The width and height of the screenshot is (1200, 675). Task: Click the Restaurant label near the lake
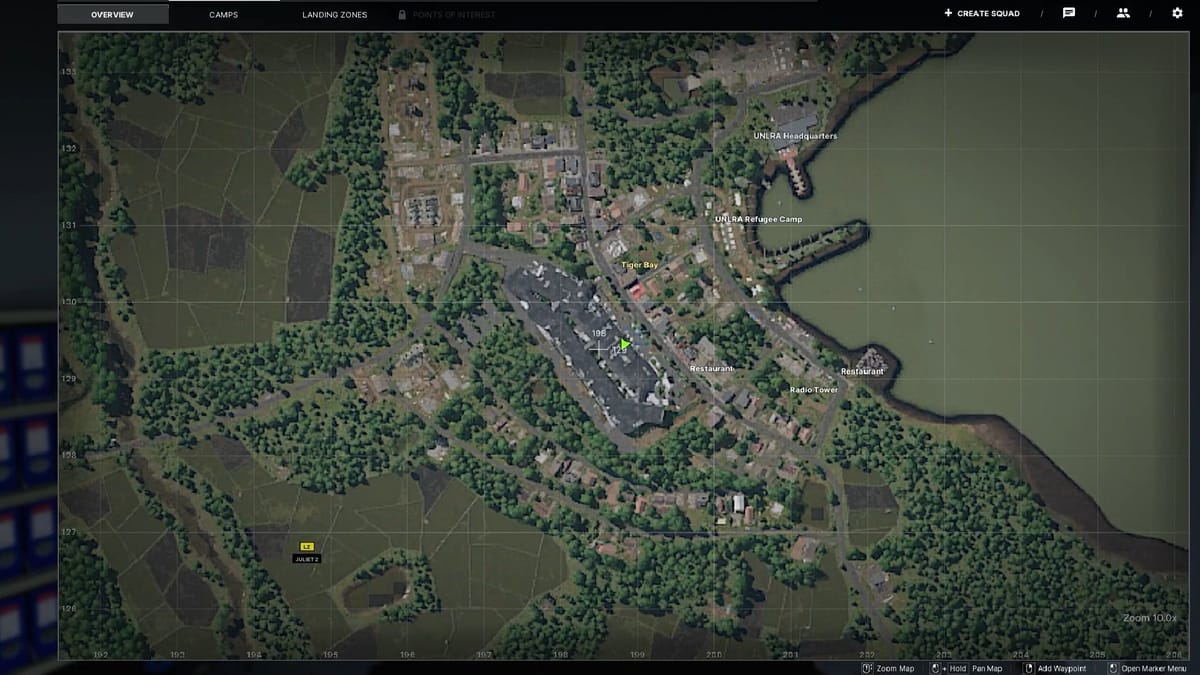pyautogui.click(x=862, y=371)
